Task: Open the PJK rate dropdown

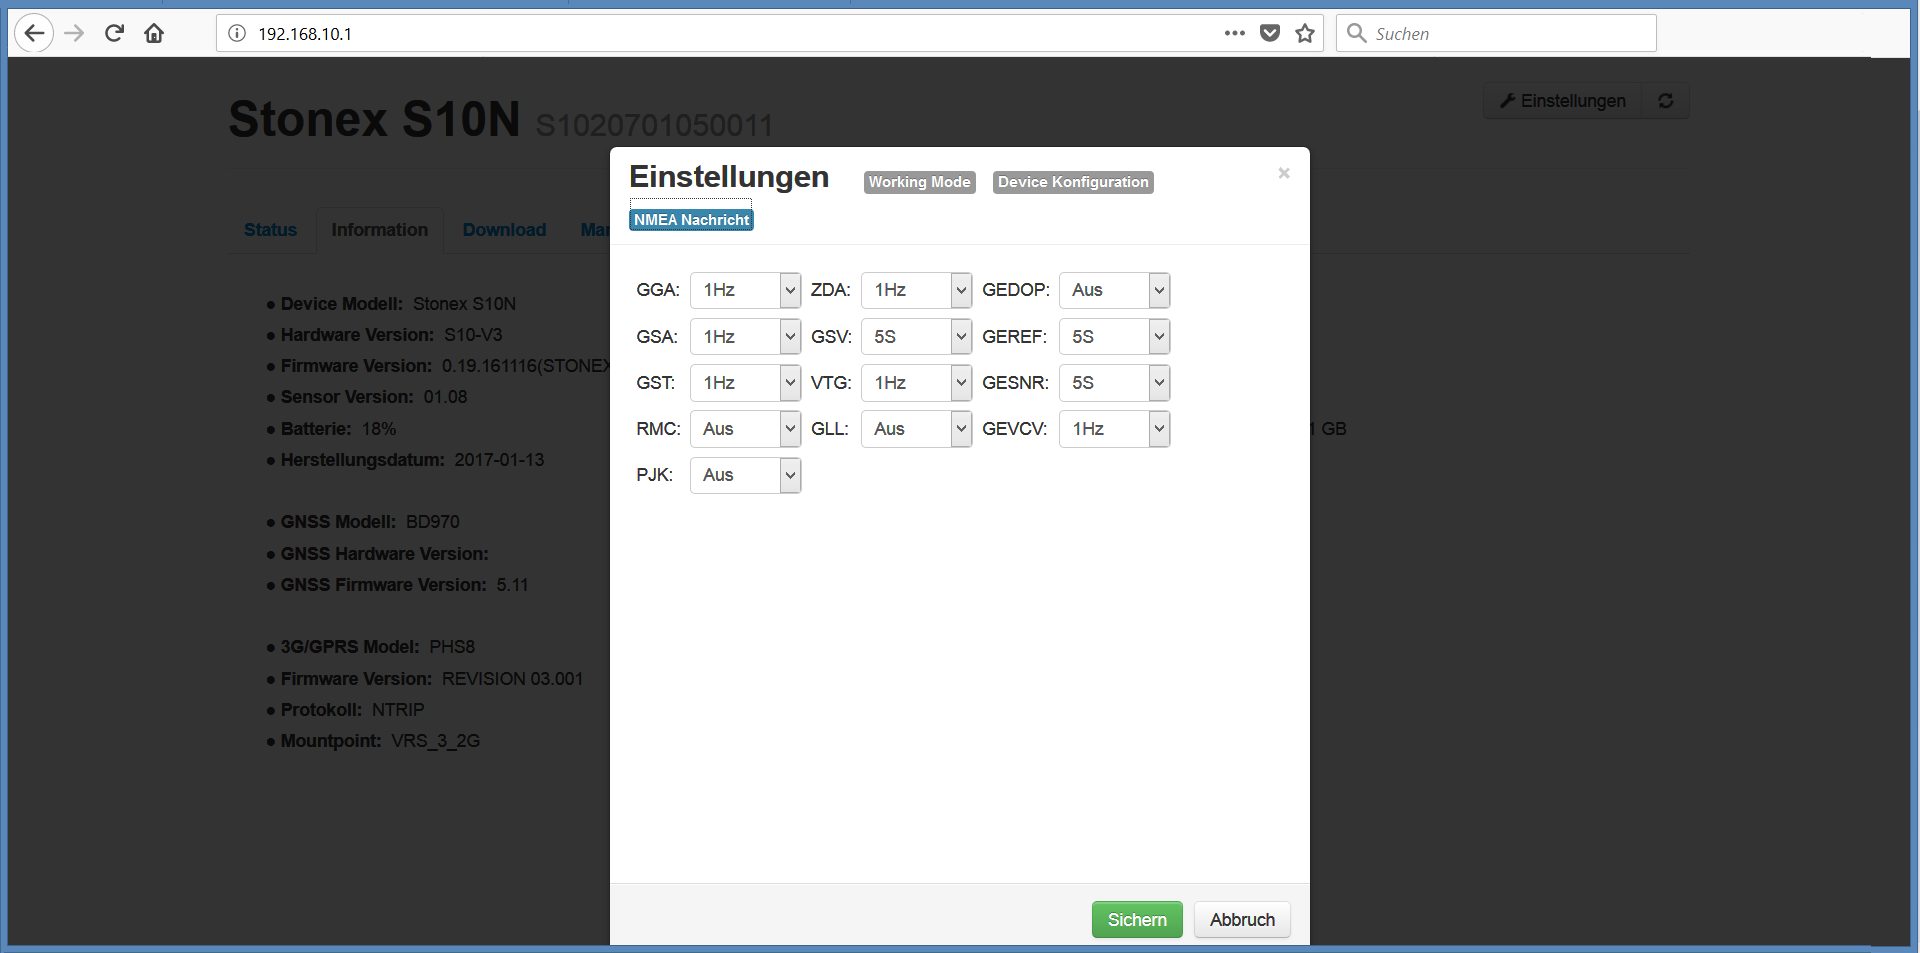Action: [x=745, y=475]
